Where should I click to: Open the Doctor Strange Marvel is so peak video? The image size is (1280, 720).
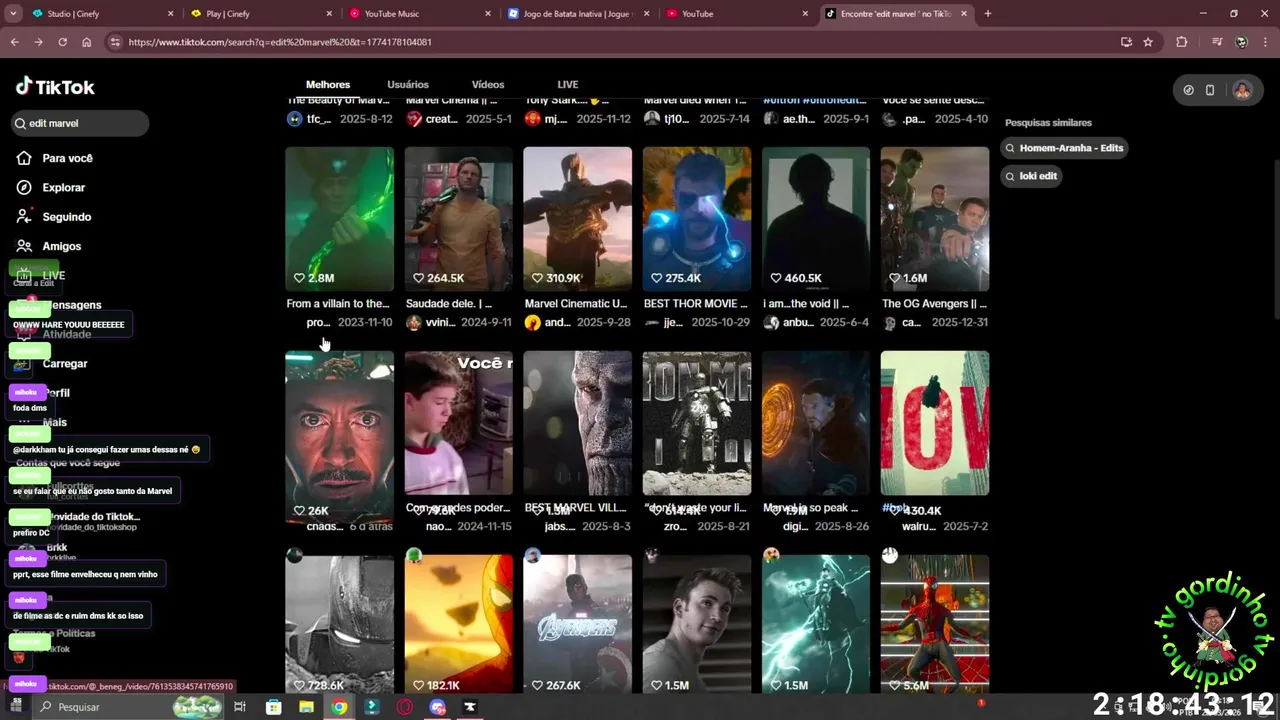816,423
